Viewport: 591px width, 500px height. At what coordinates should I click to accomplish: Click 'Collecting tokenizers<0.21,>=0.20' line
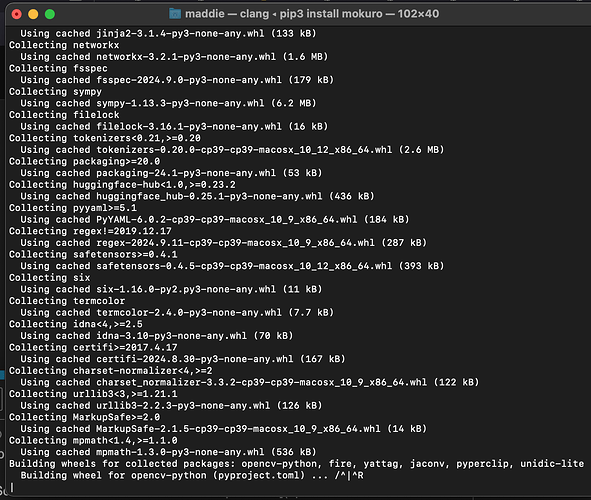105,138
